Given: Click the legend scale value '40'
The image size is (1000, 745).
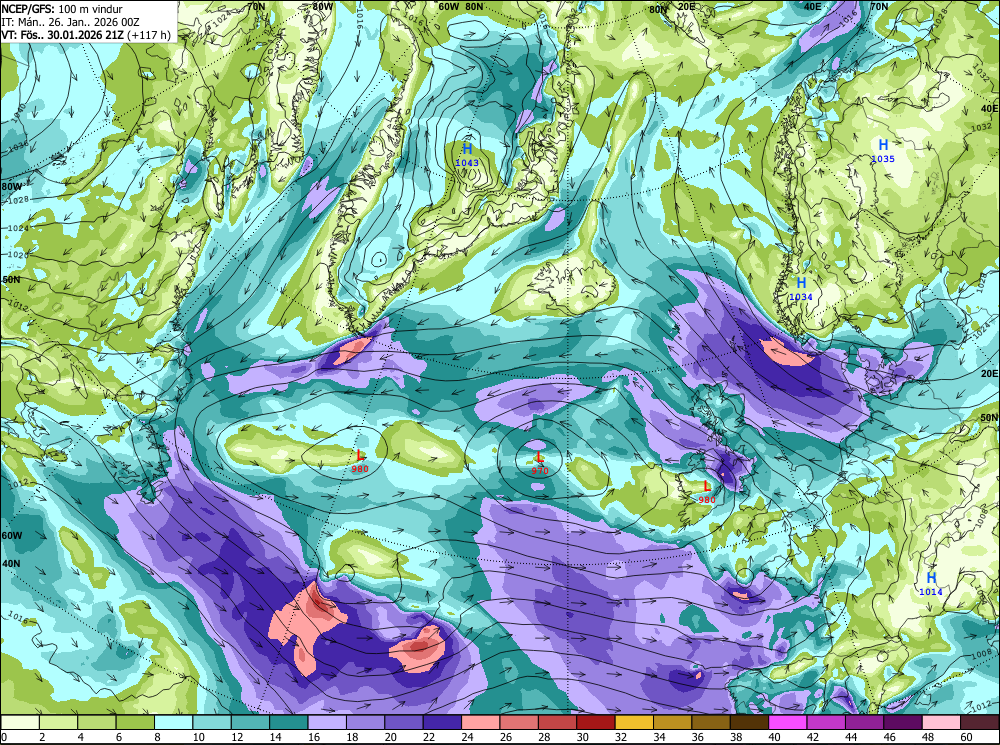Looking at the screenshot, I should coord(774,737).
